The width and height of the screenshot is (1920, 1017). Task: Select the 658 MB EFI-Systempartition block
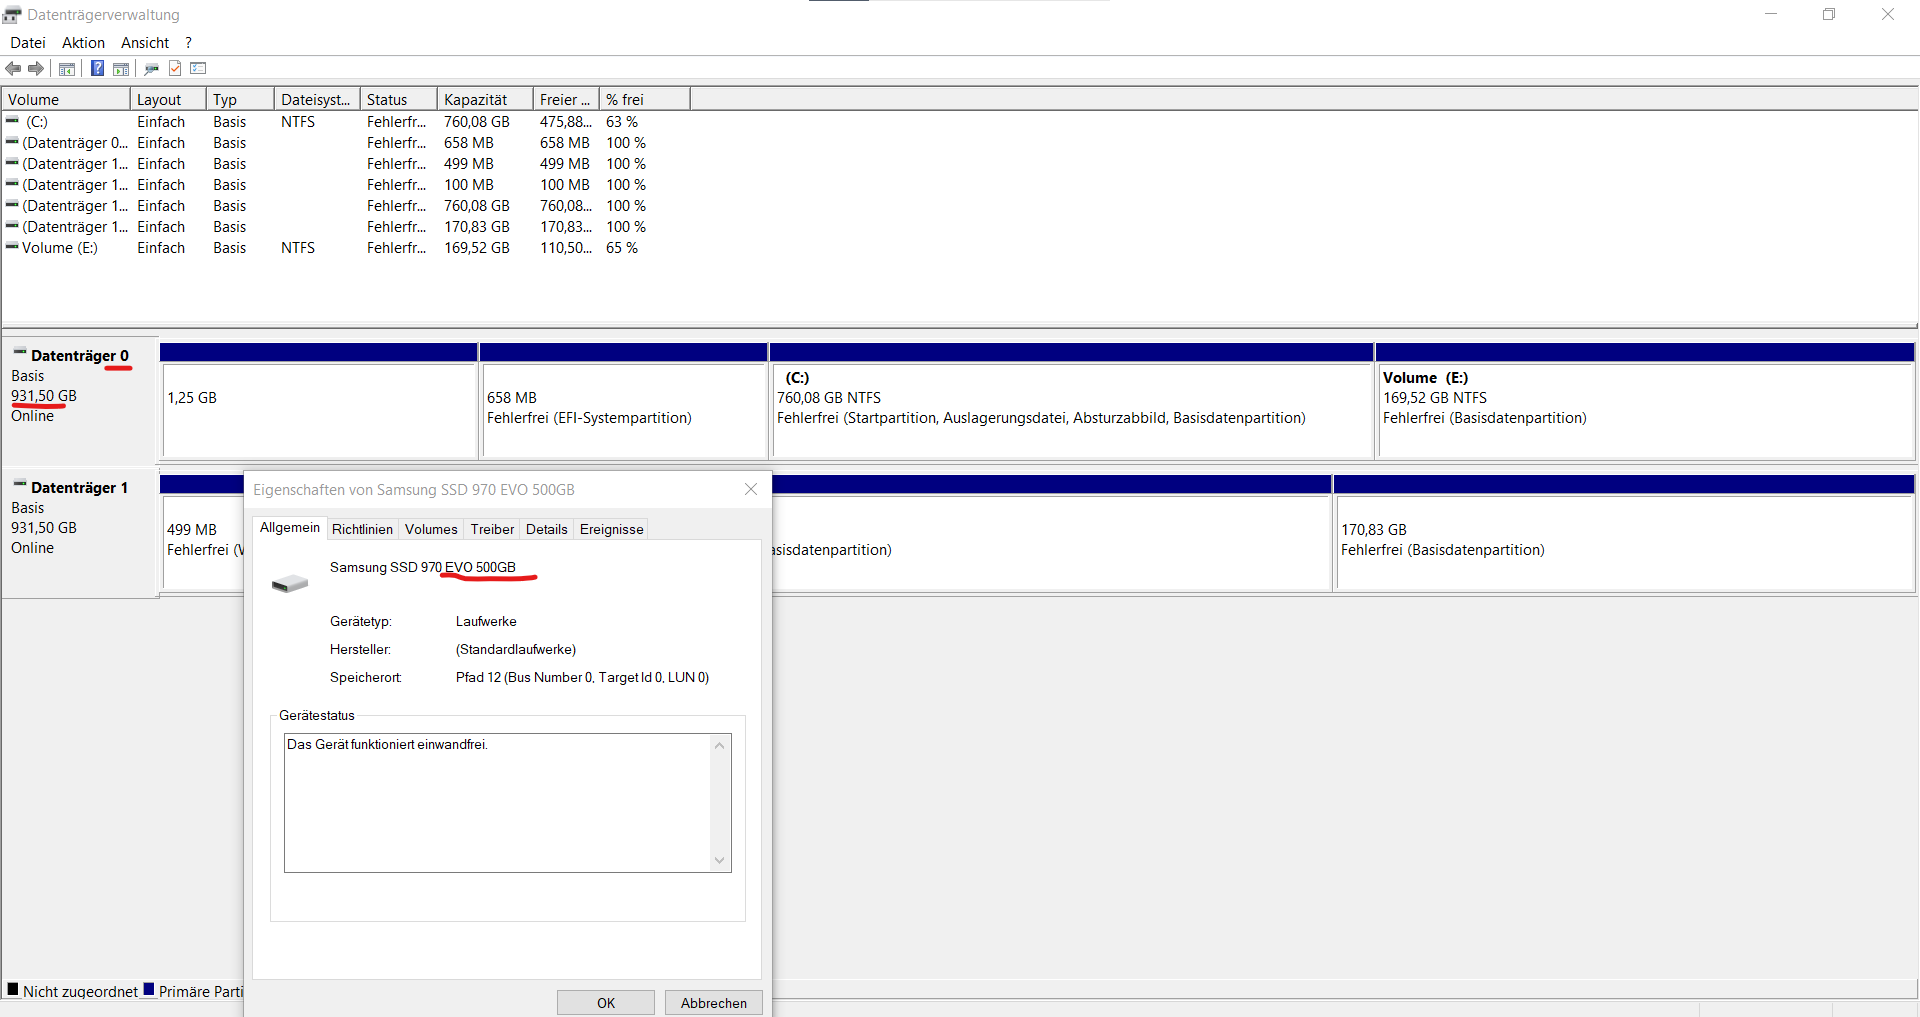tap(624, 410)
